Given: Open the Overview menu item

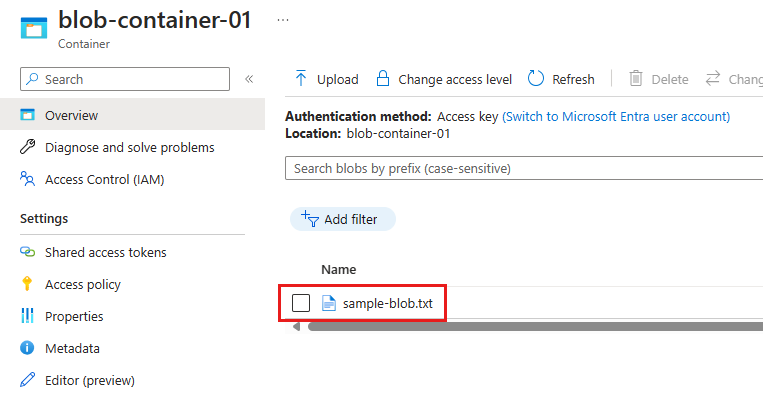Looking at the screenshot, I should [71, 115].
